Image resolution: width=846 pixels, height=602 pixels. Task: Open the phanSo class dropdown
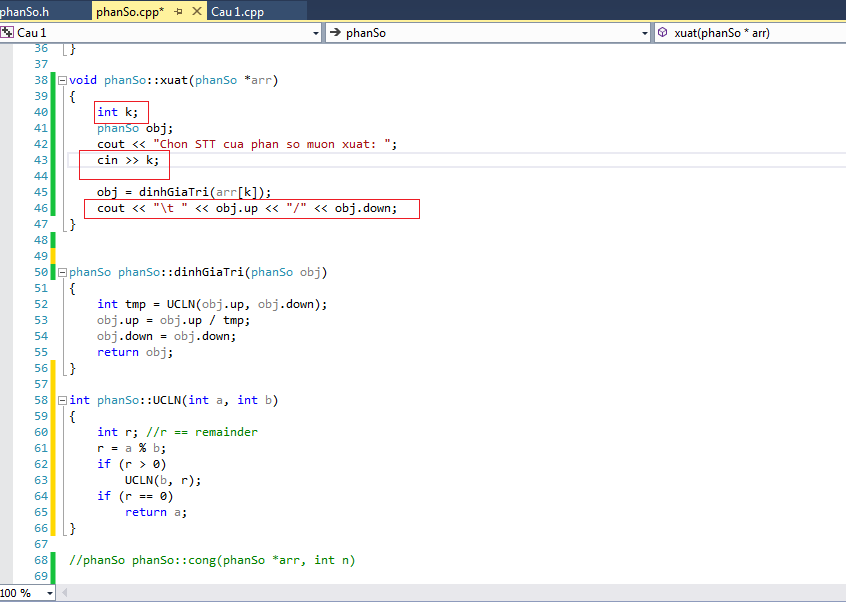tap(644, 33)
